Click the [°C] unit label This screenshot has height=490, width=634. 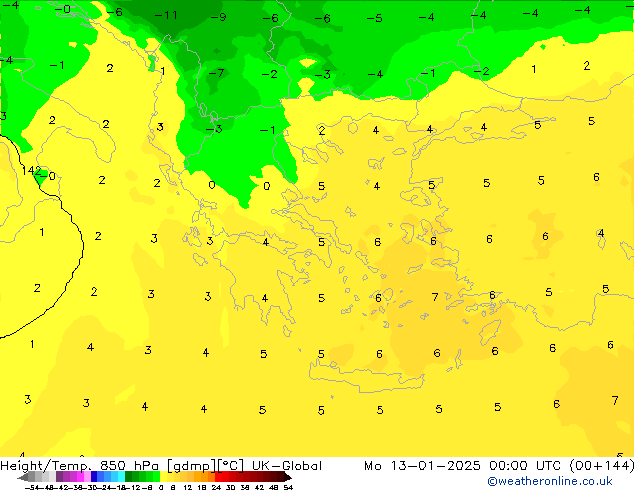231,466
